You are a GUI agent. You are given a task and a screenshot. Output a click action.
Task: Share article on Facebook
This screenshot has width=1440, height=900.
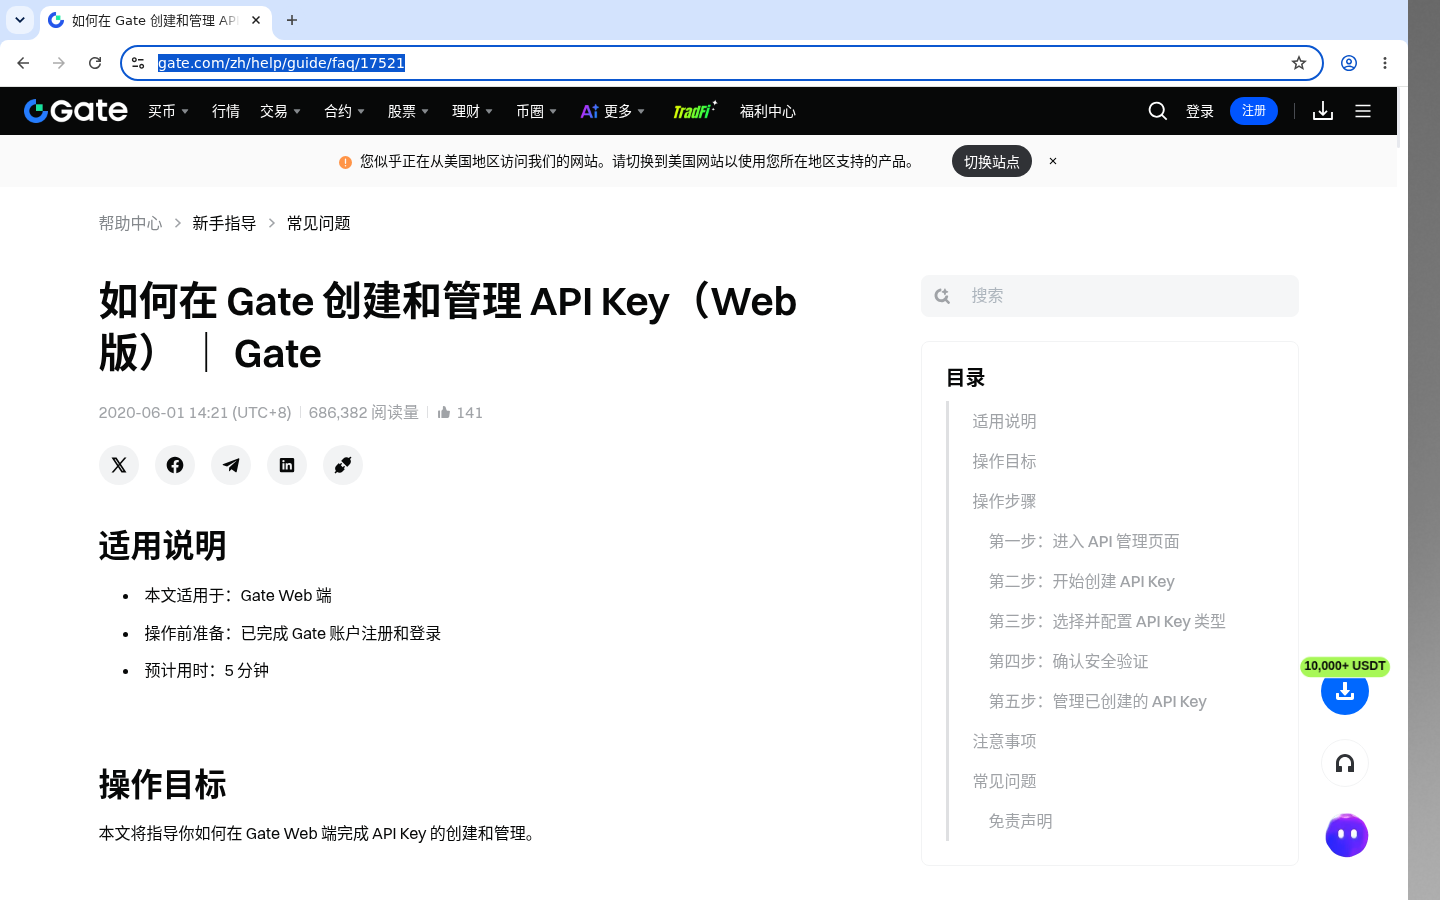coord(175,465)
